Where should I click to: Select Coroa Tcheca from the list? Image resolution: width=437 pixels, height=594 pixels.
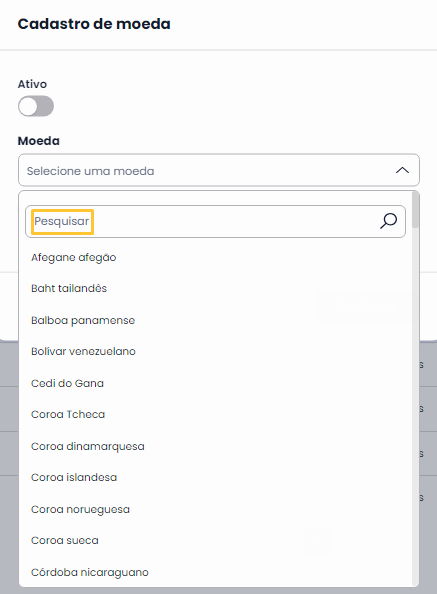[x=68, y=414]
